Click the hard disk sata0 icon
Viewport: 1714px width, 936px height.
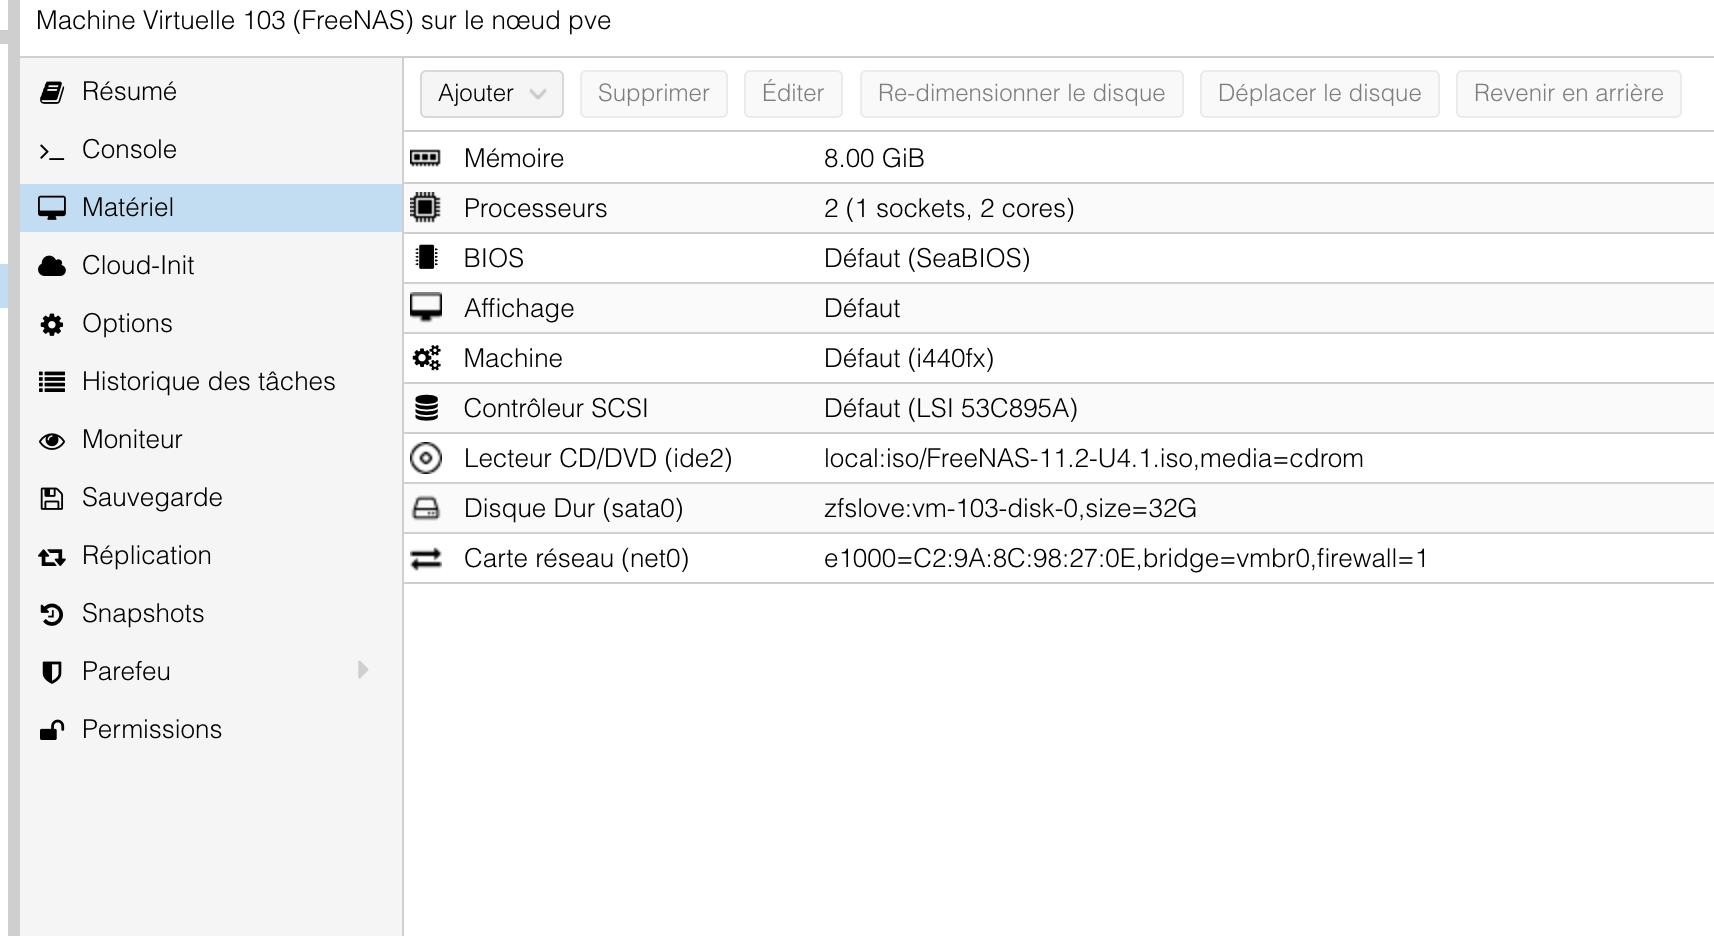pos(426,508)
